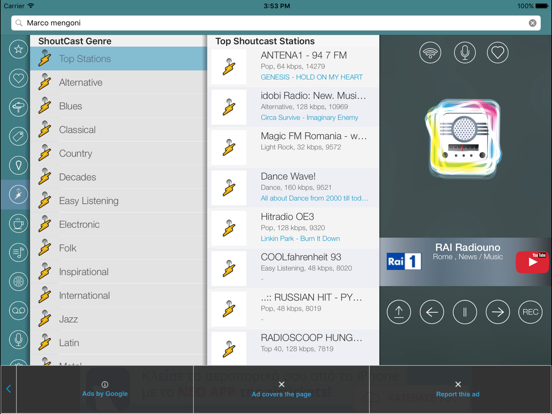Click the Marco mengoni search field
The height and width of the screenshot is (414, 552).
[276, 23]
